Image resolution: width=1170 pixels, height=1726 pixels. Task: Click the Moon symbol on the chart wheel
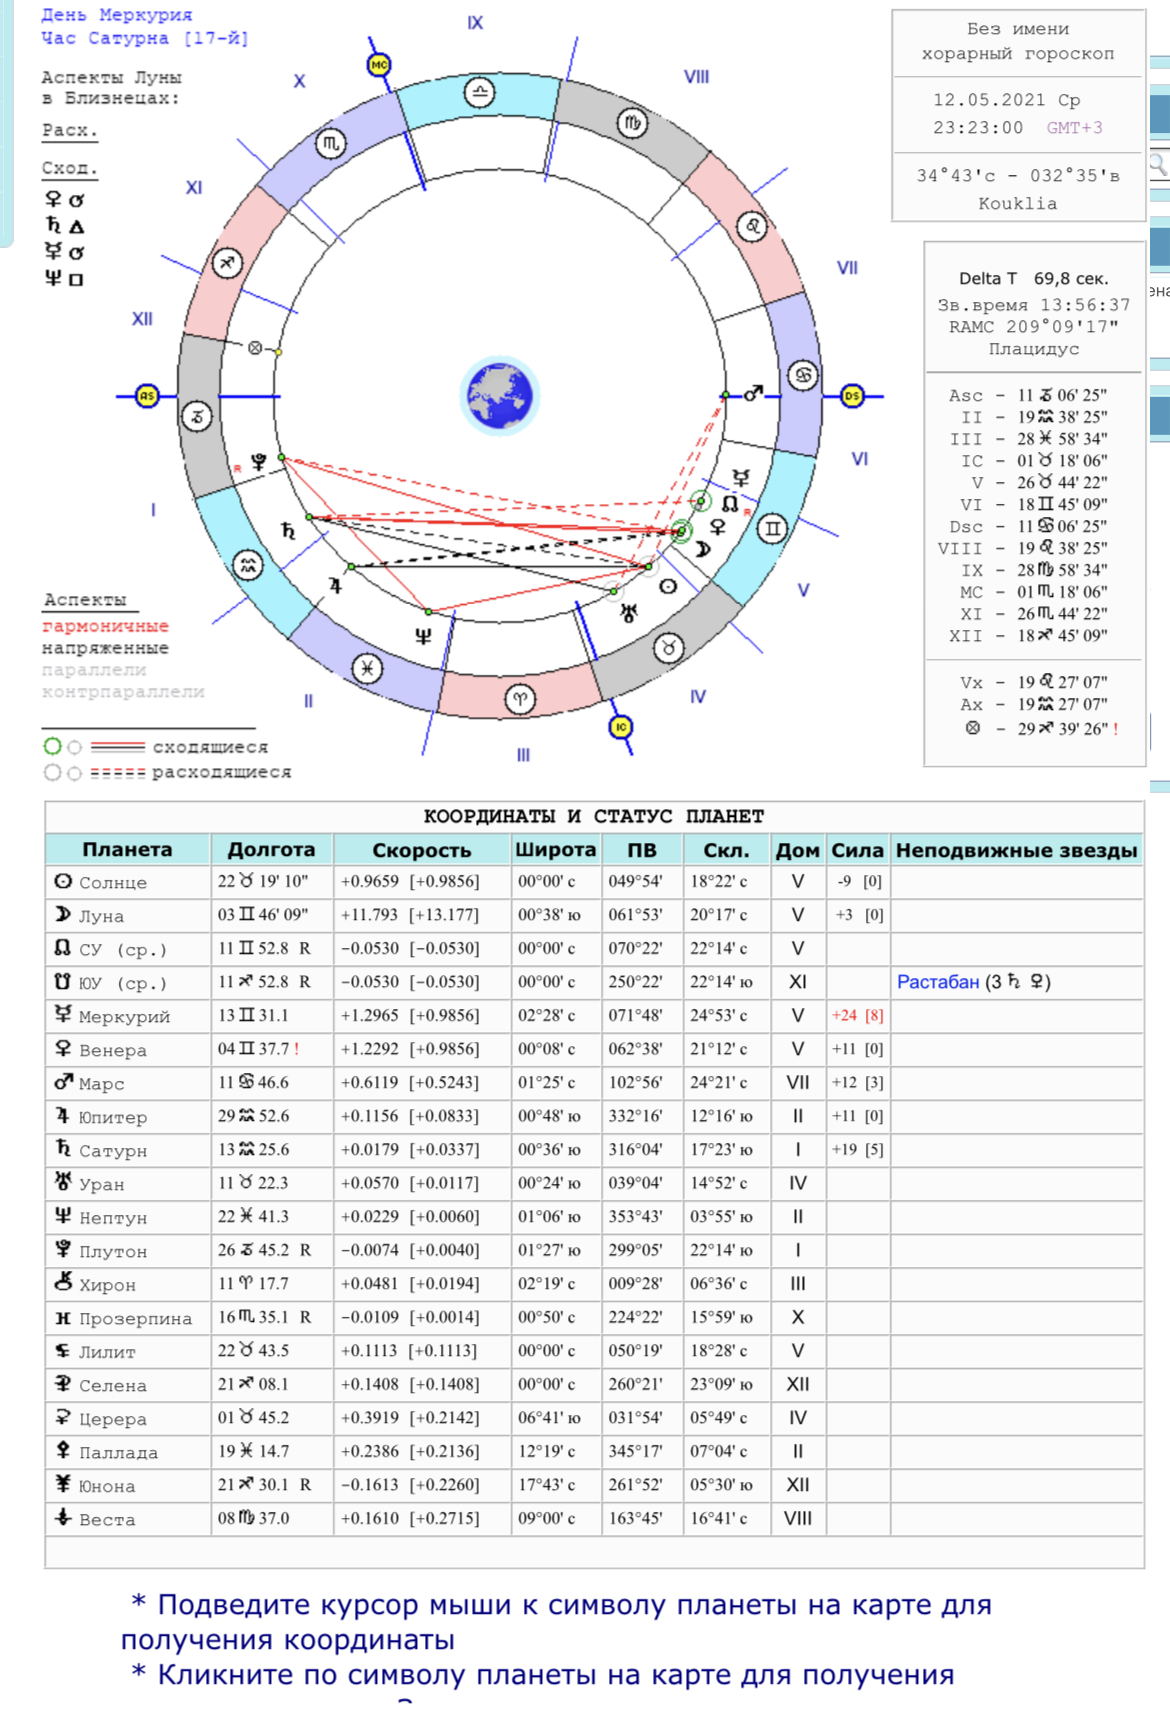pyautogui.click(x=703, y=549)
